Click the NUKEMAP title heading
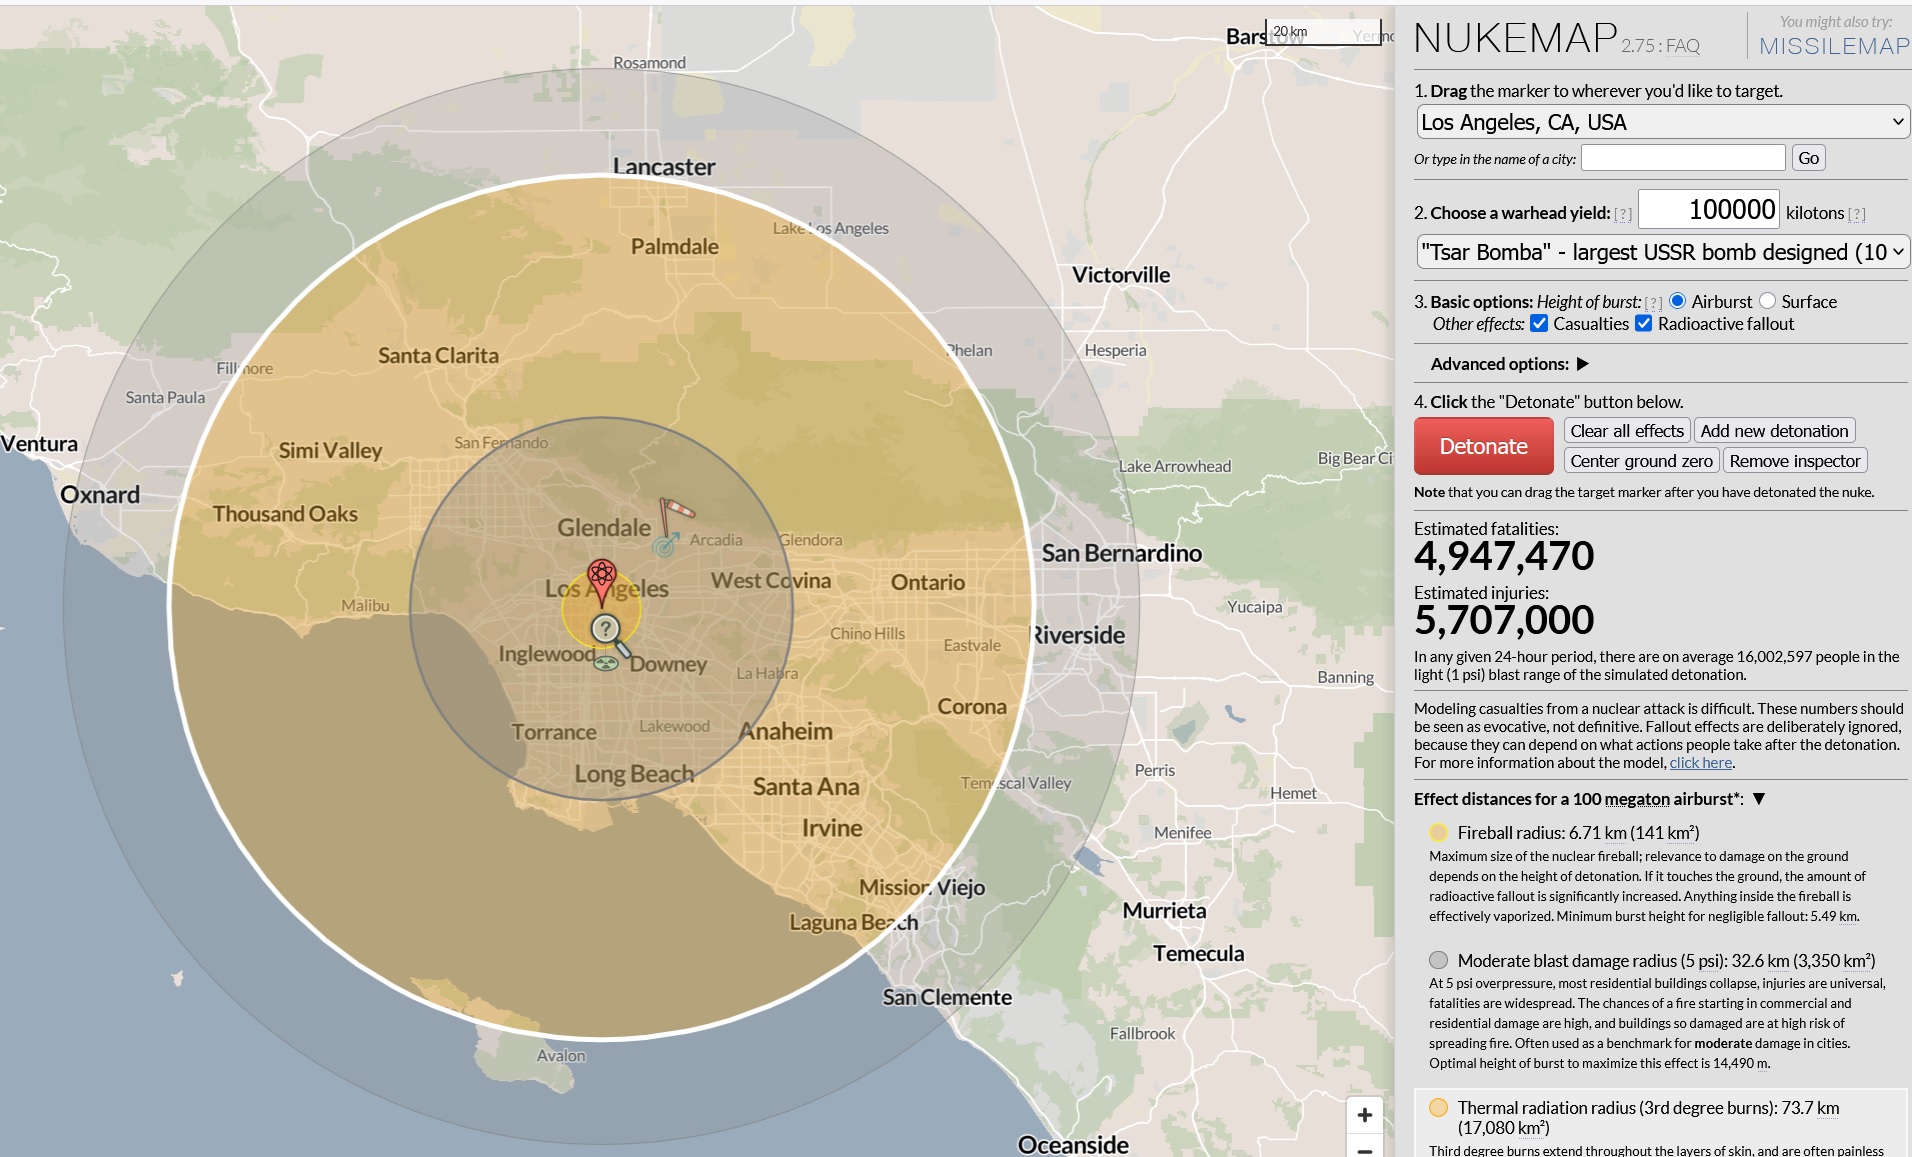 point(1515,38)
